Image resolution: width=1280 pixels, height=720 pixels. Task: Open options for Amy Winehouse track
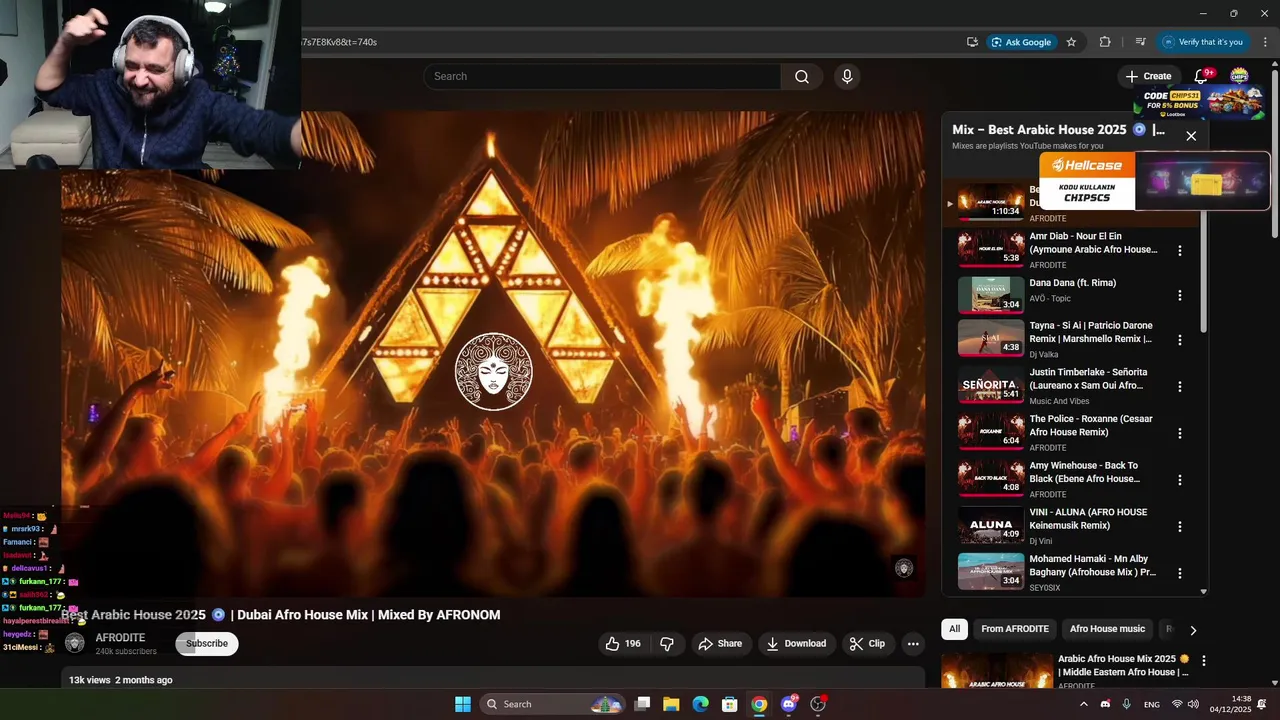(1180, 480)
